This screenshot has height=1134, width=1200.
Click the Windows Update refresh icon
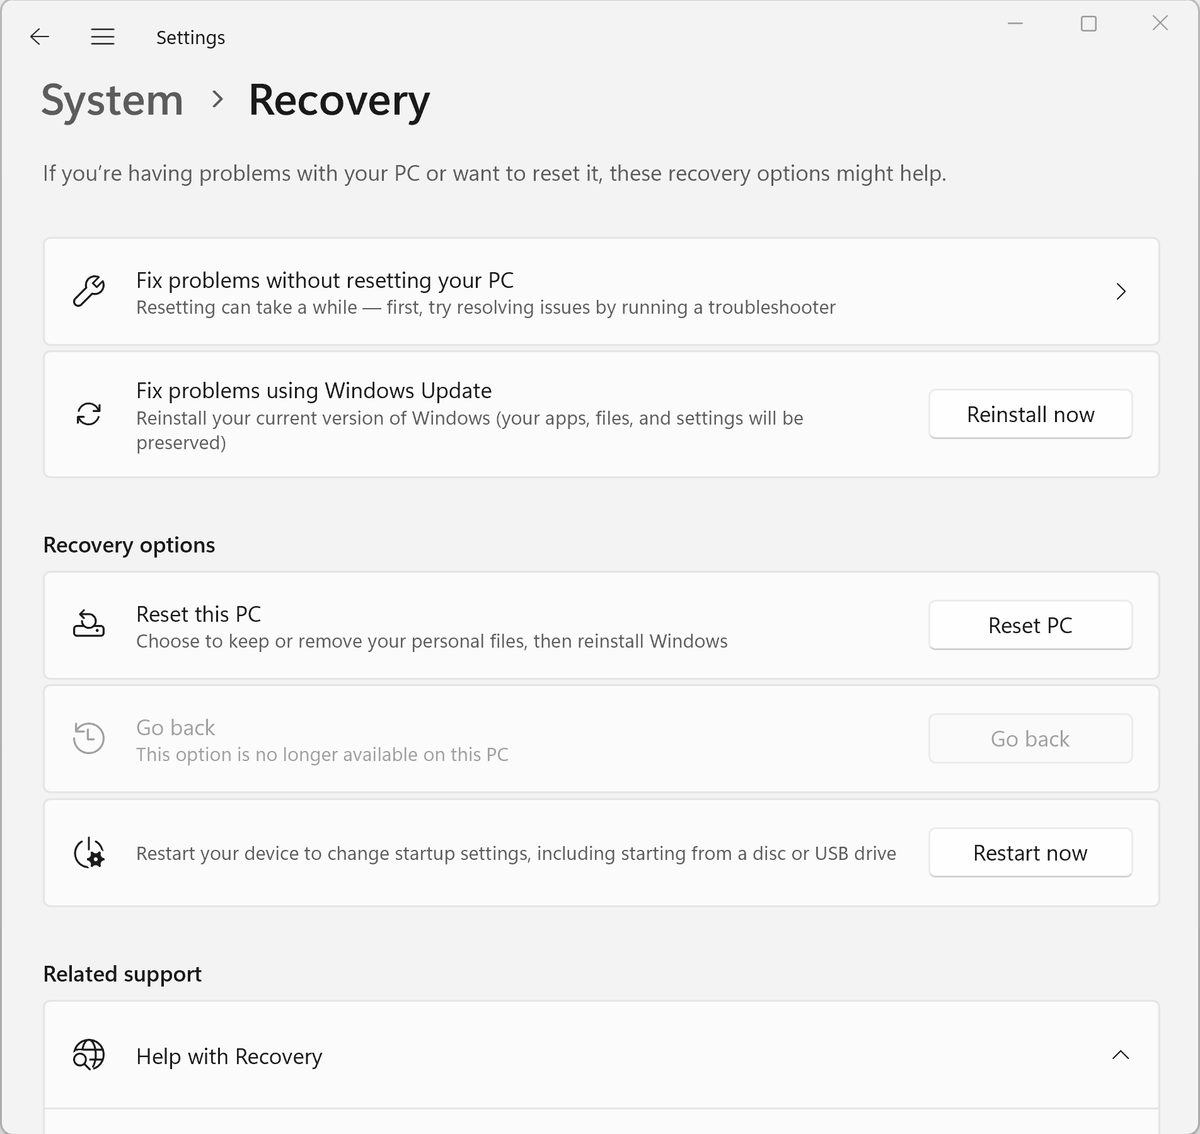(88, 413)
